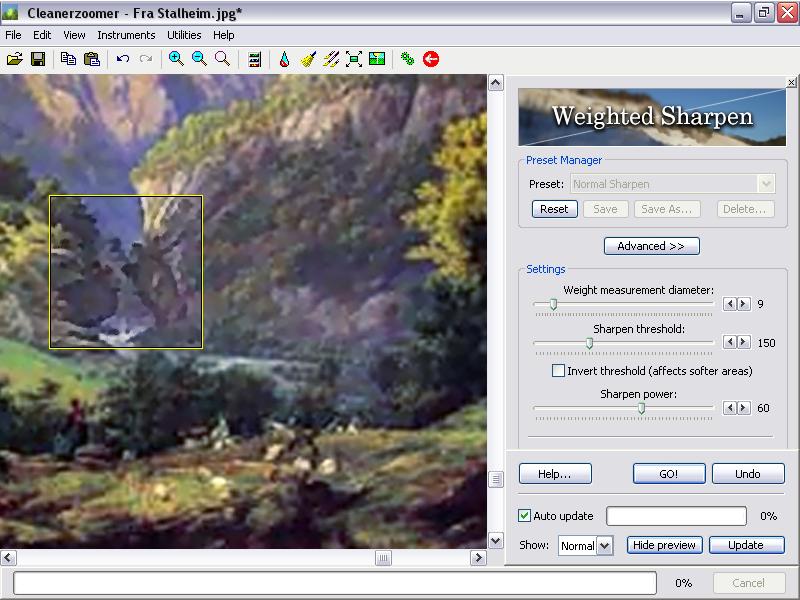The width and height of the screenshot is (800, 600).
Task: Click the horizontal scrollbar thumb
Action: click(383, 558)
